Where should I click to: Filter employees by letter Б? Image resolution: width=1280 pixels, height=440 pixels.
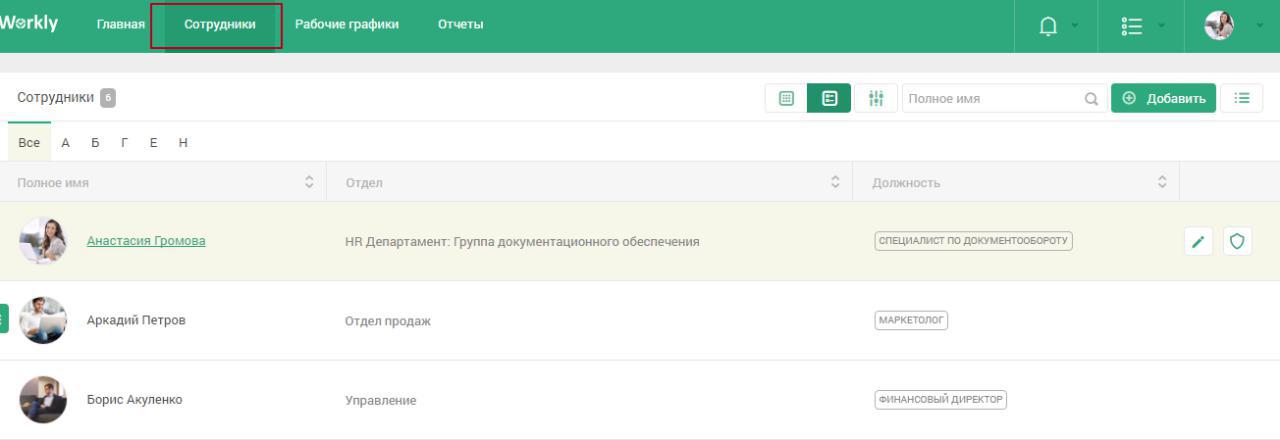tap(95, 143)
